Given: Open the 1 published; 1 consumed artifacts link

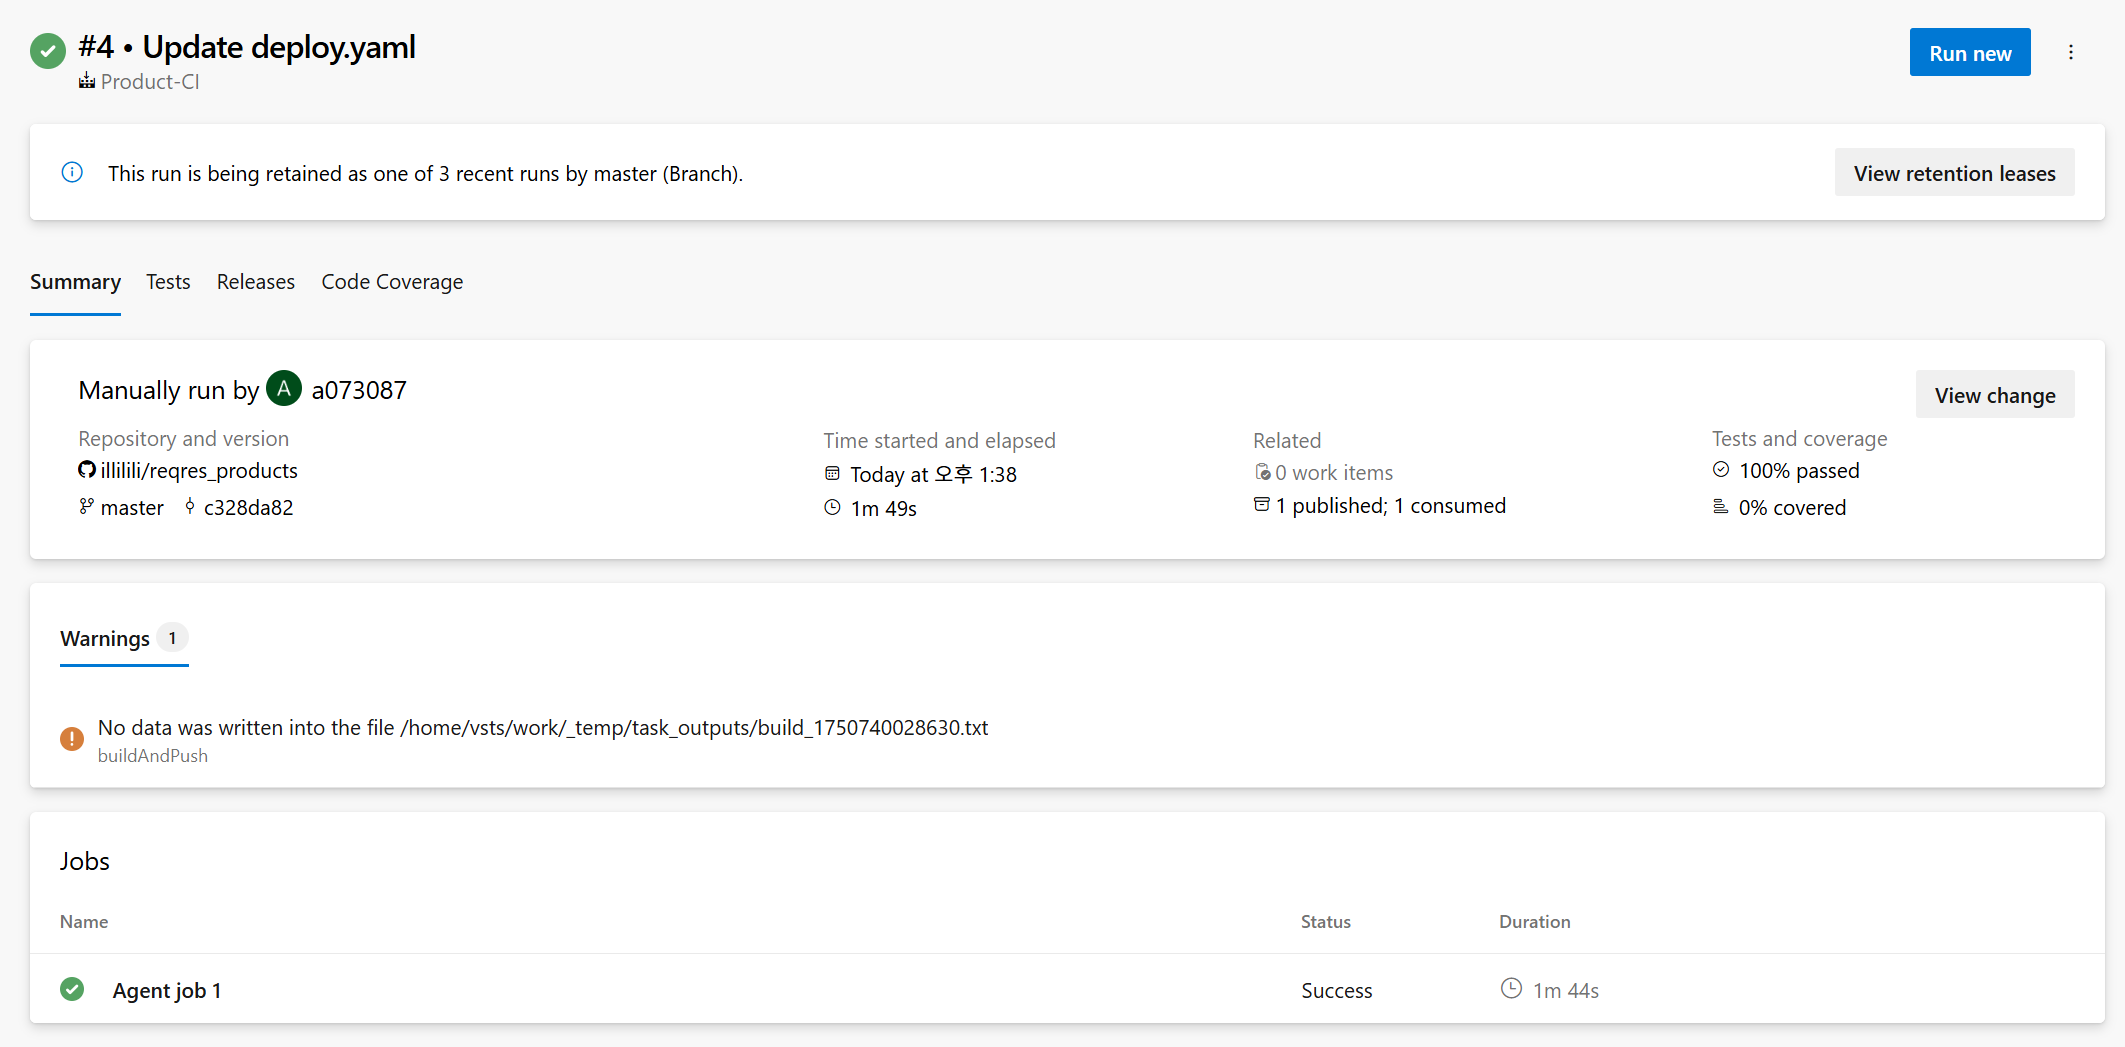Looking at the screenshot, I should click(x=1398, y=506).
